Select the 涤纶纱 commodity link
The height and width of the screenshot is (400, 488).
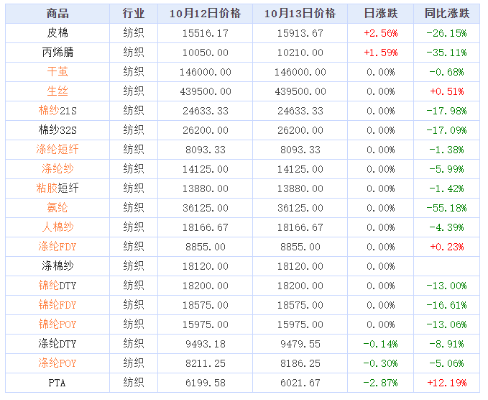(x=57, y=169)
